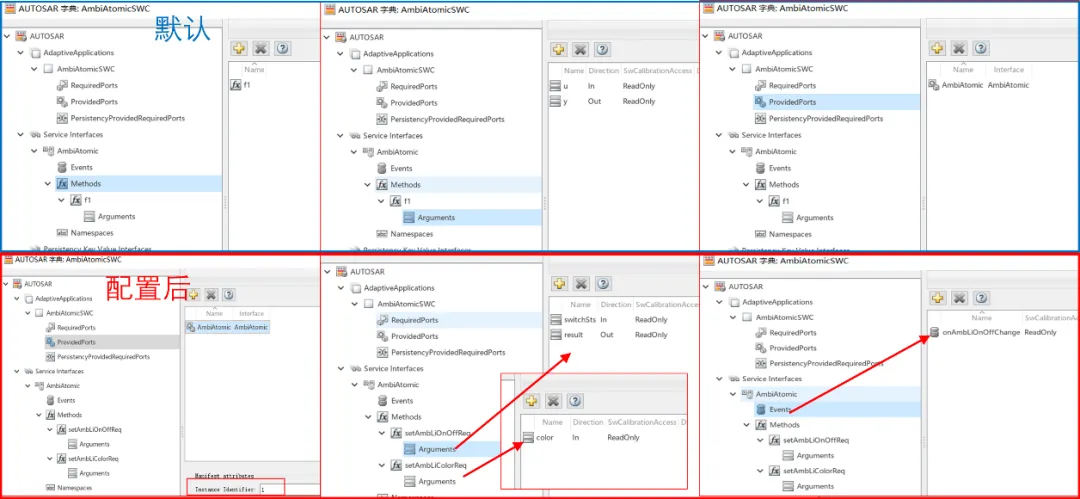The image size is (1080, 499).
Task: Click the Delete X icon above the u and y arguments table
Action: 581,50
